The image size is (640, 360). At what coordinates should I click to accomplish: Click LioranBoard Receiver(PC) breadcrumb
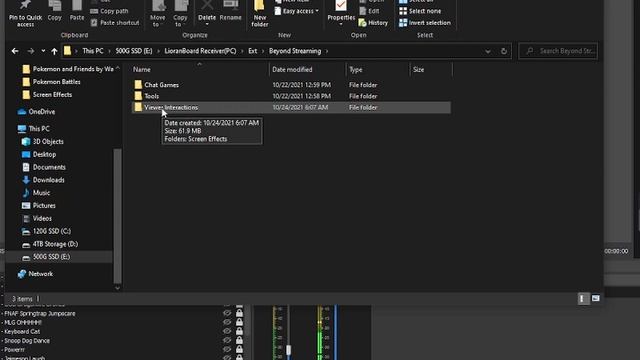point(200,51)
